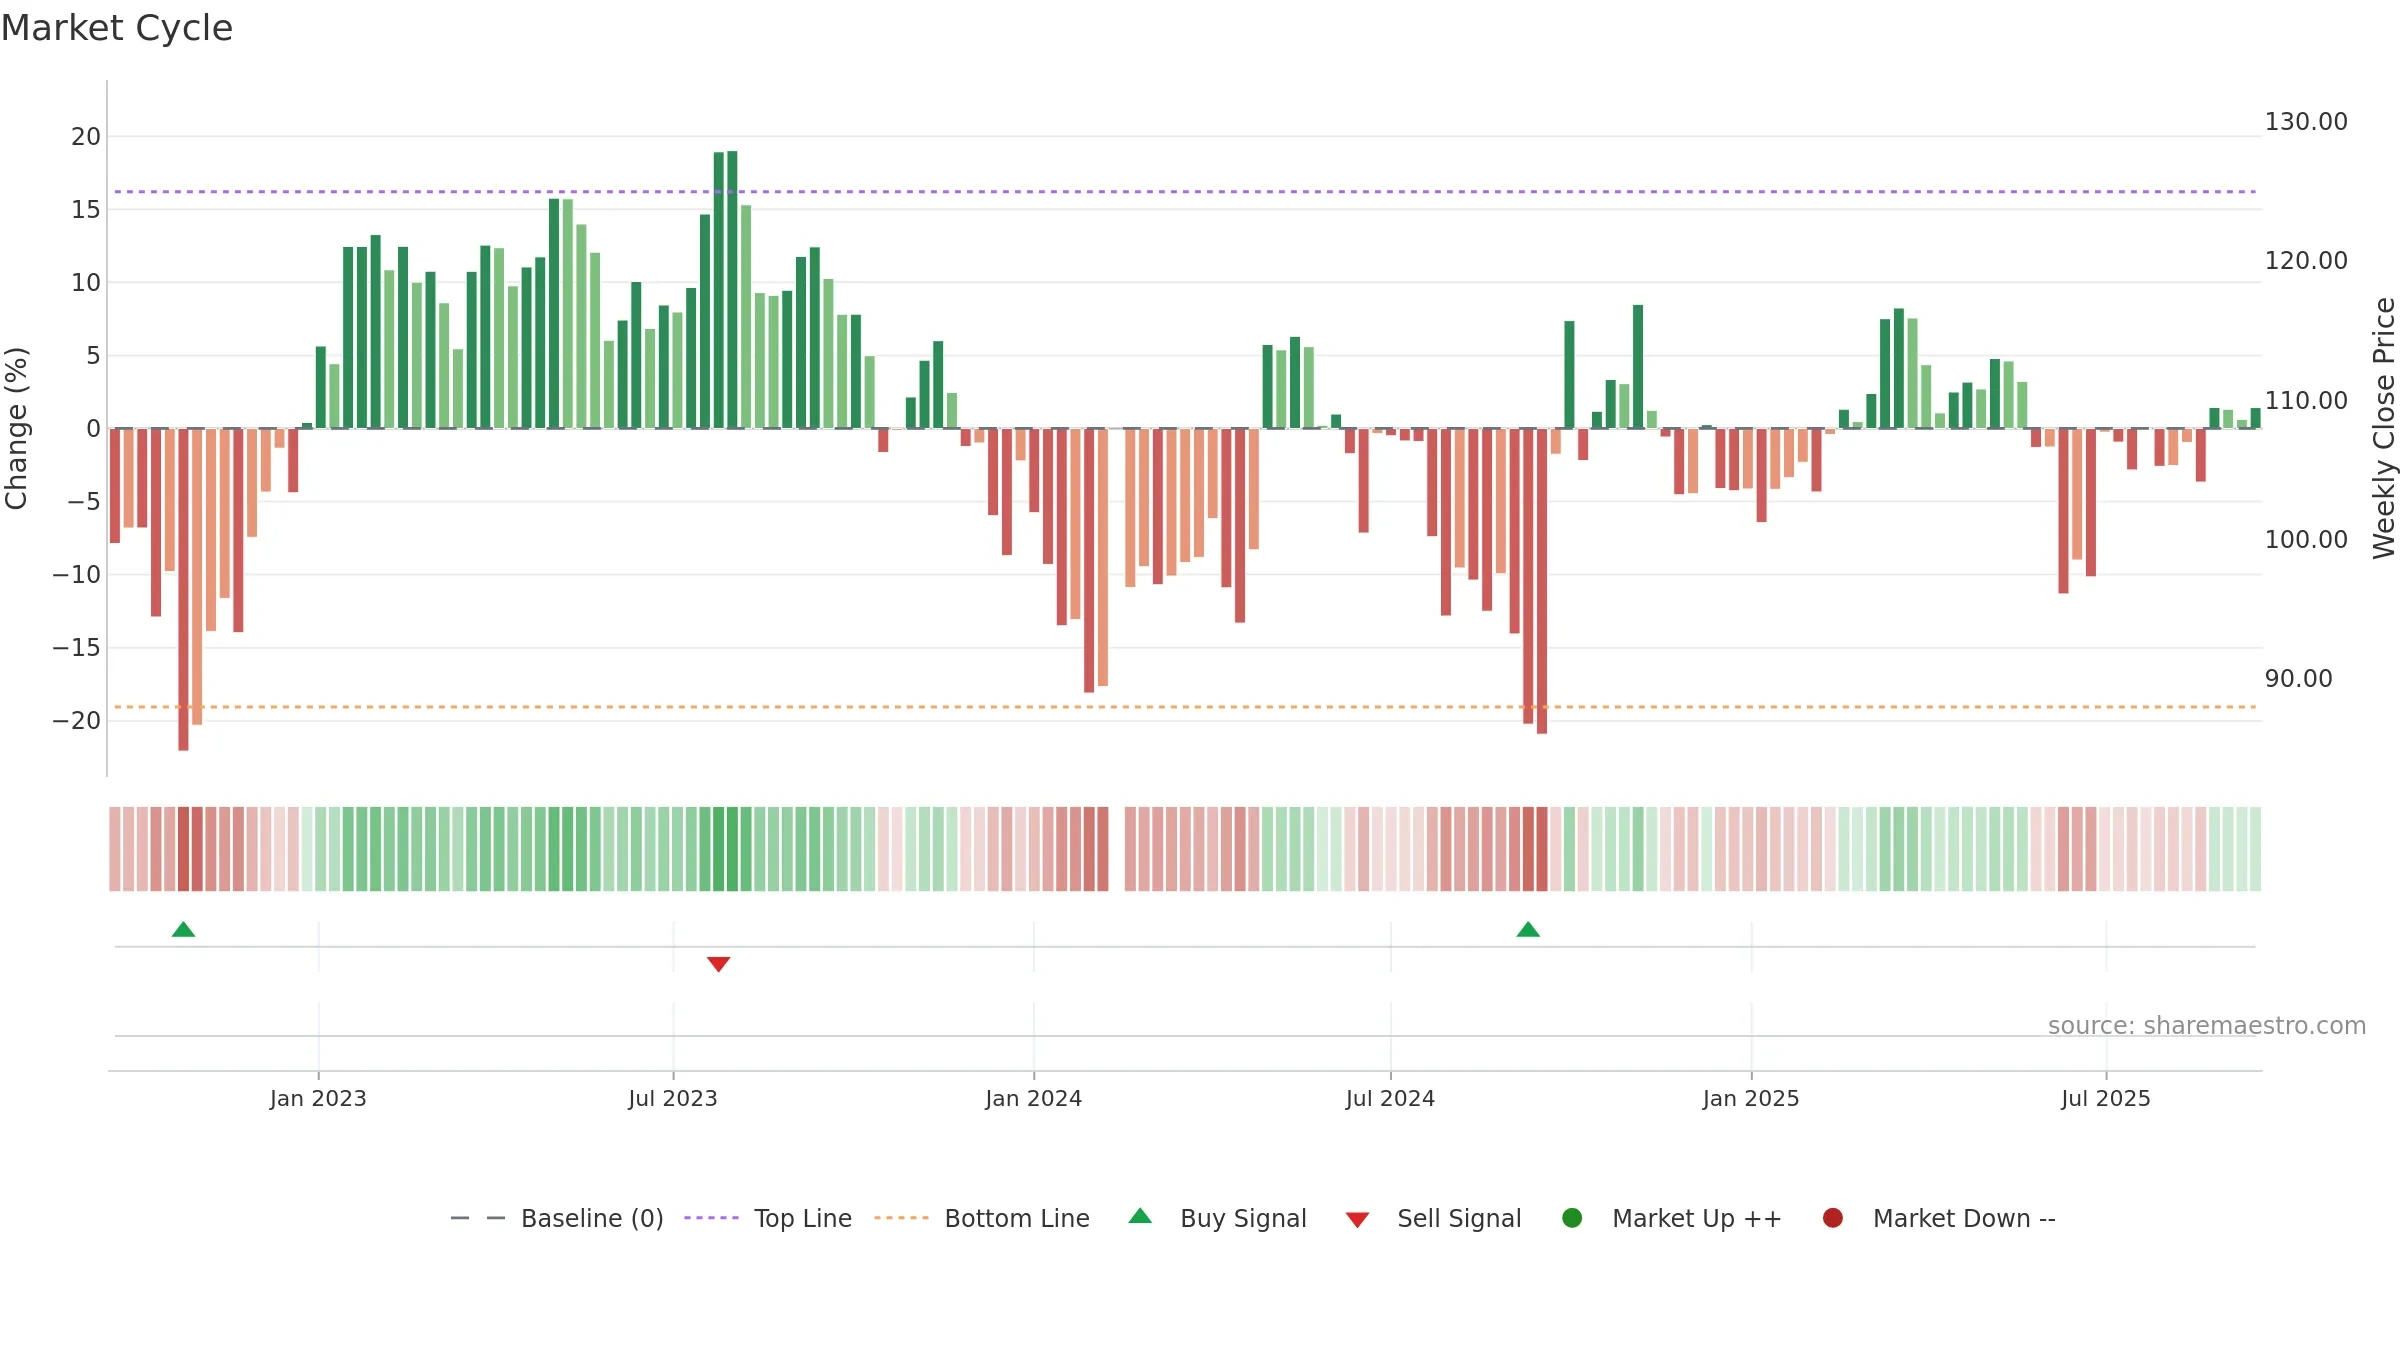Click the red Market Down circle icon
Screen dimensions: 2400x1350
(x=1833, y=1218)
